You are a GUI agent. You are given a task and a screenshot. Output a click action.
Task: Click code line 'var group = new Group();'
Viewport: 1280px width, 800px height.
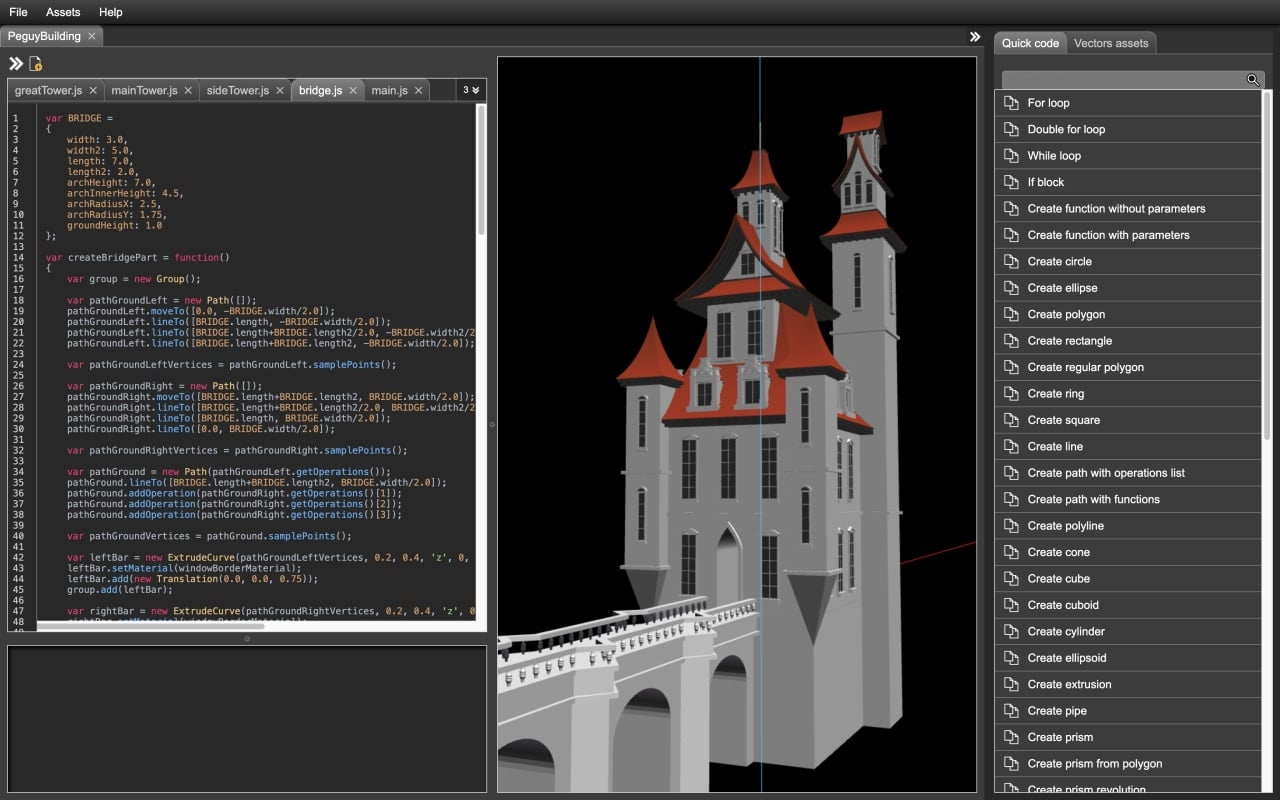pos(134,279)
